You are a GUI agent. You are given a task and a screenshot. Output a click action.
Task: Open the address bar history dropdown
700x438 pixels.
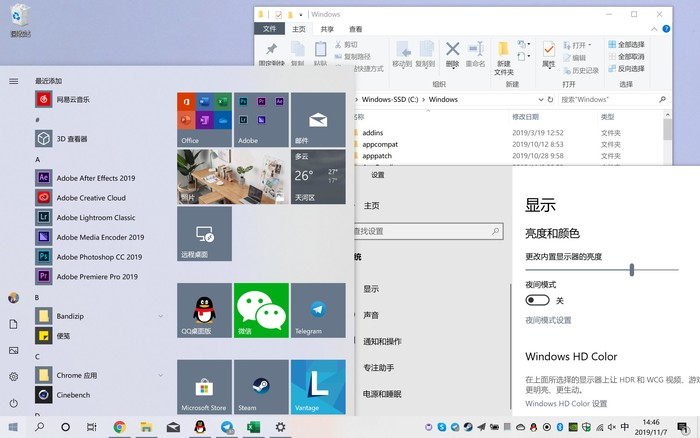point(541,100)
